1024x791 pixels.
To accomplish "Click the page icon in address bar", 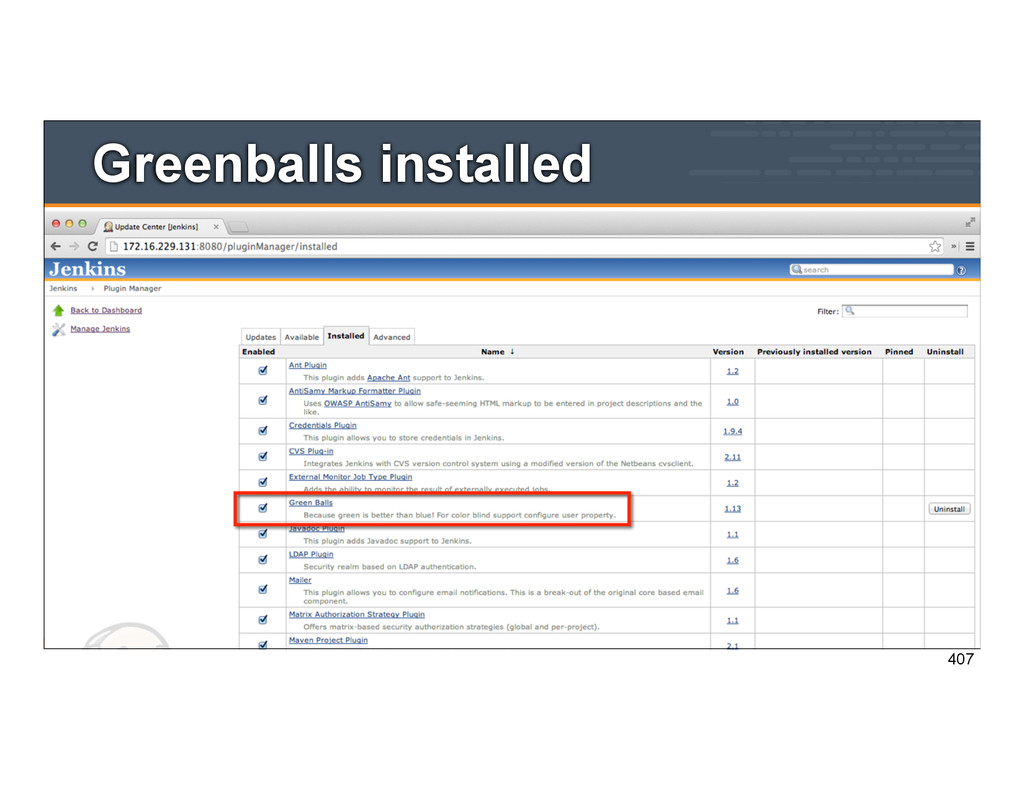I will (x=114, y=246).
